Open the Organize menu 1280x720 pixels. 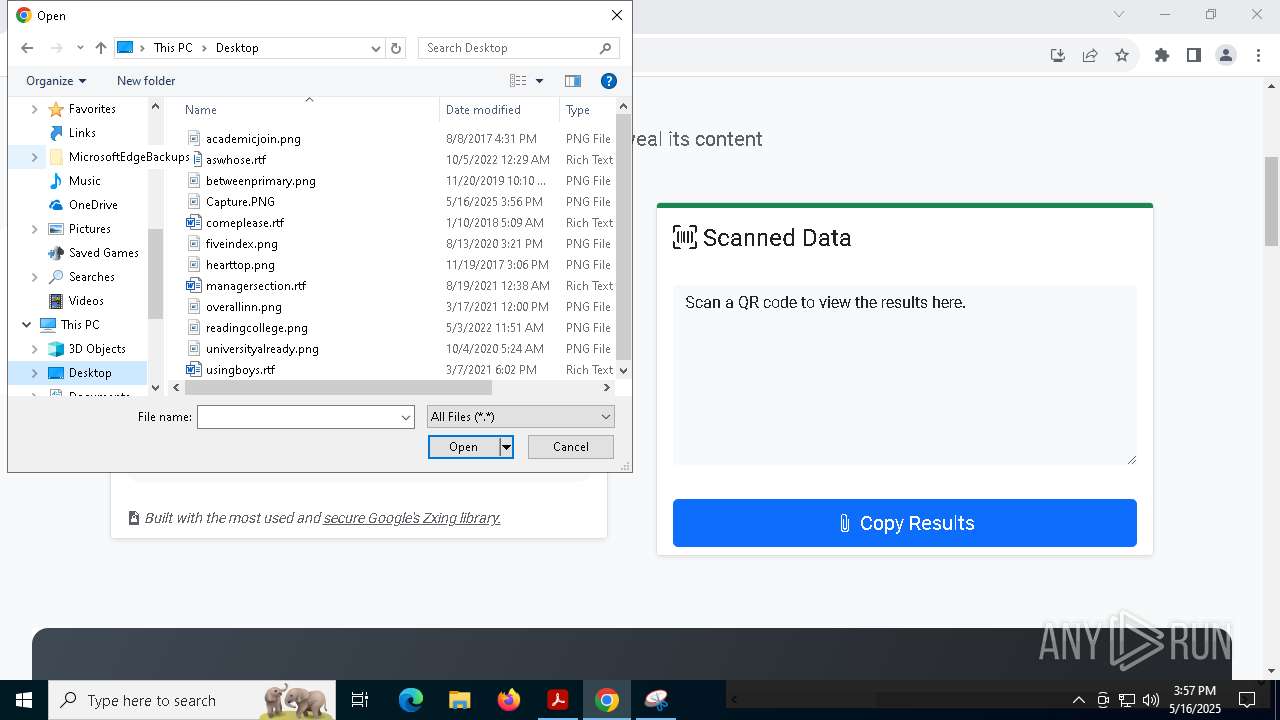click(x=56, y=81)
